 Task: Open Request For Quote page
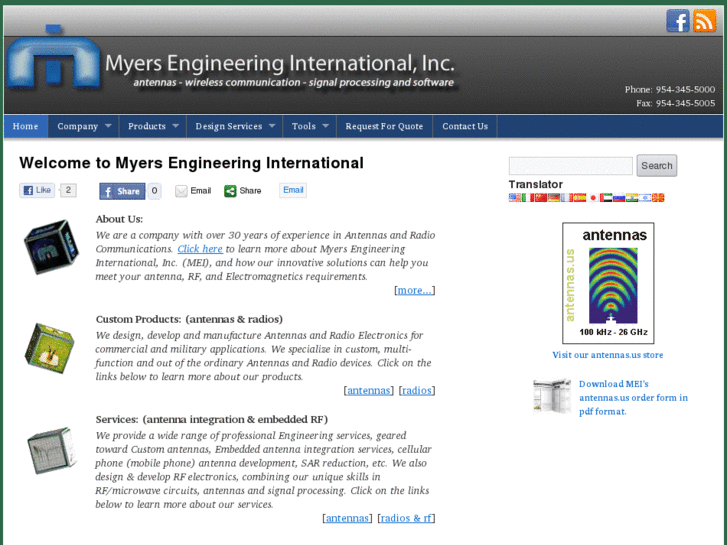tap(384, 126)
